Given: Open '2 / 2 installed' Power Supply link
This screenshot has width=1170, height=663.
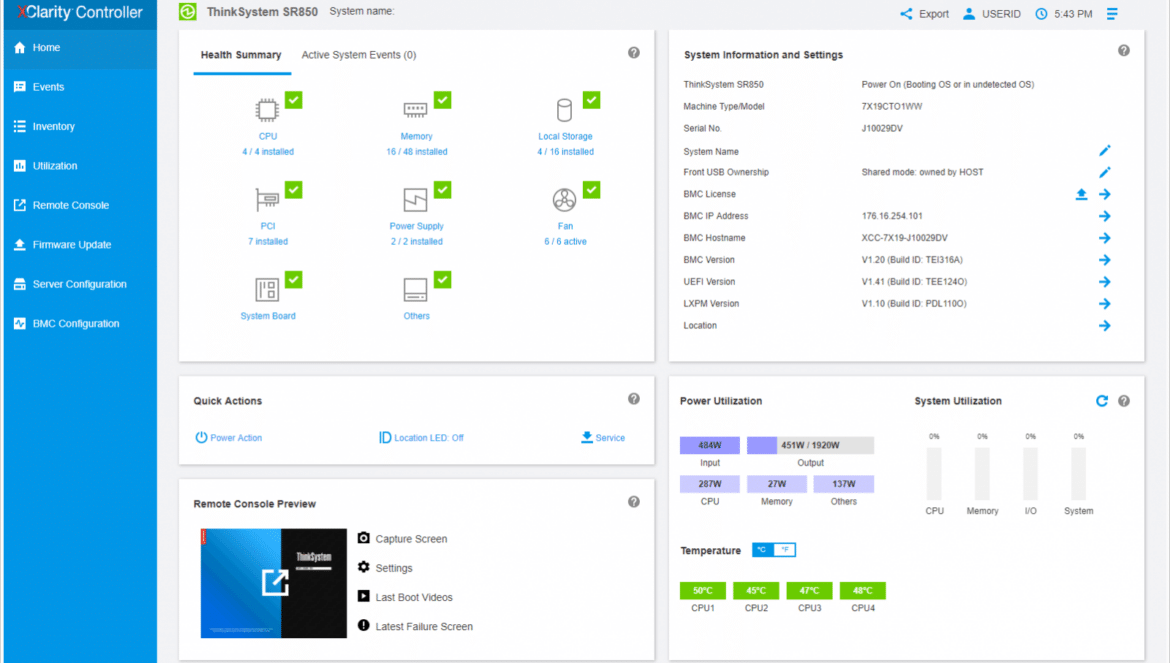Looking at the screenshot, I should tap(416, 242).
